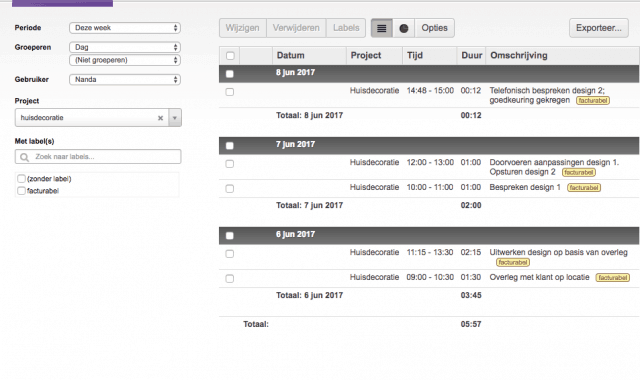Image resolution: width=640 pixels, height=380 pixels.
Task: Click the '7 jun 2017' group header text
Action: click(x=295, y=144)
